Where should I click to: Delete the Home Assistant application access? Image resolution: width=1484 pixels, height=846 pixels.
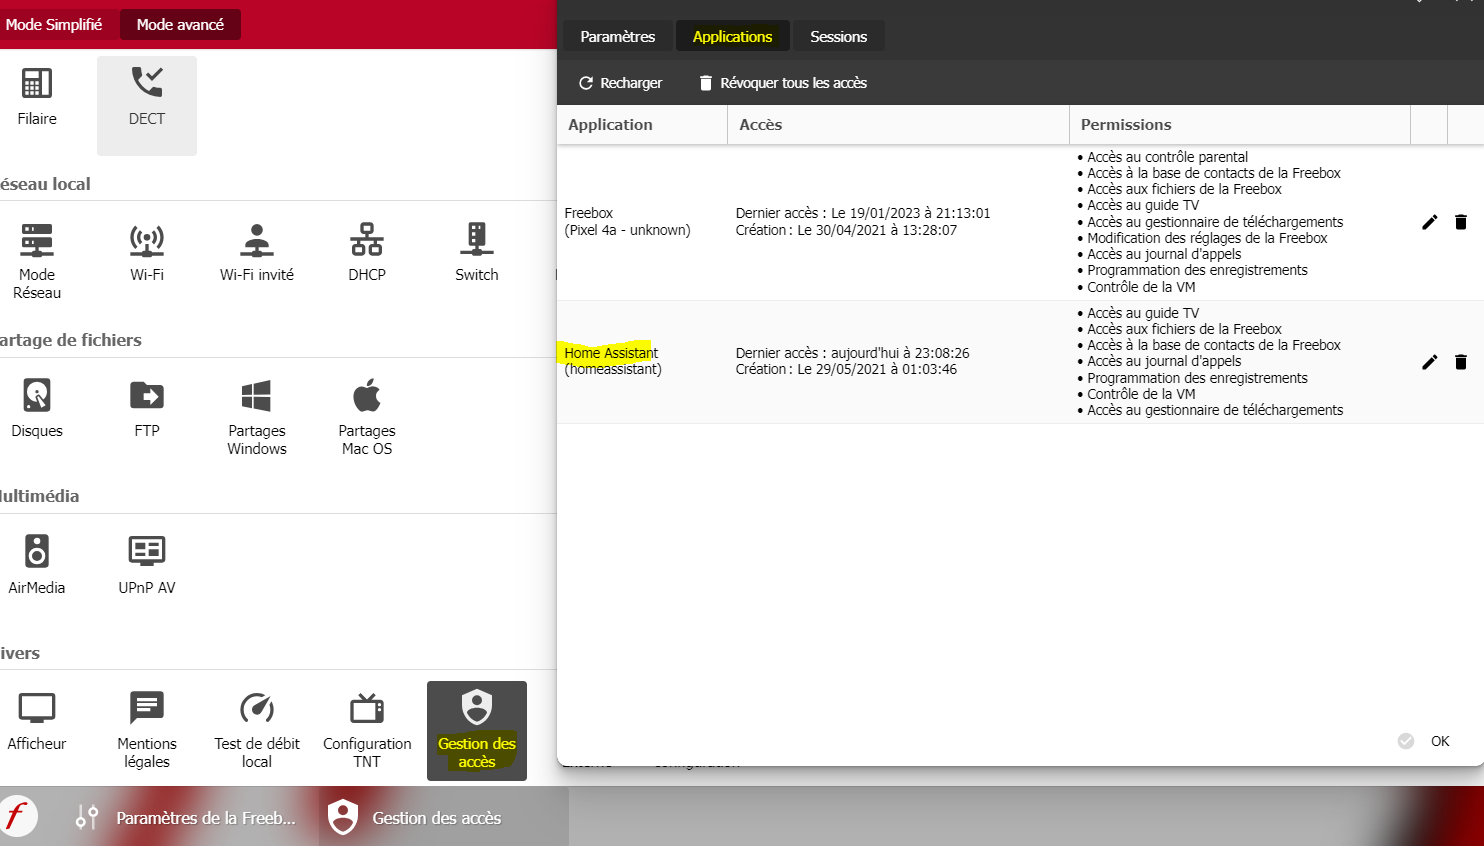(1461, 362)
